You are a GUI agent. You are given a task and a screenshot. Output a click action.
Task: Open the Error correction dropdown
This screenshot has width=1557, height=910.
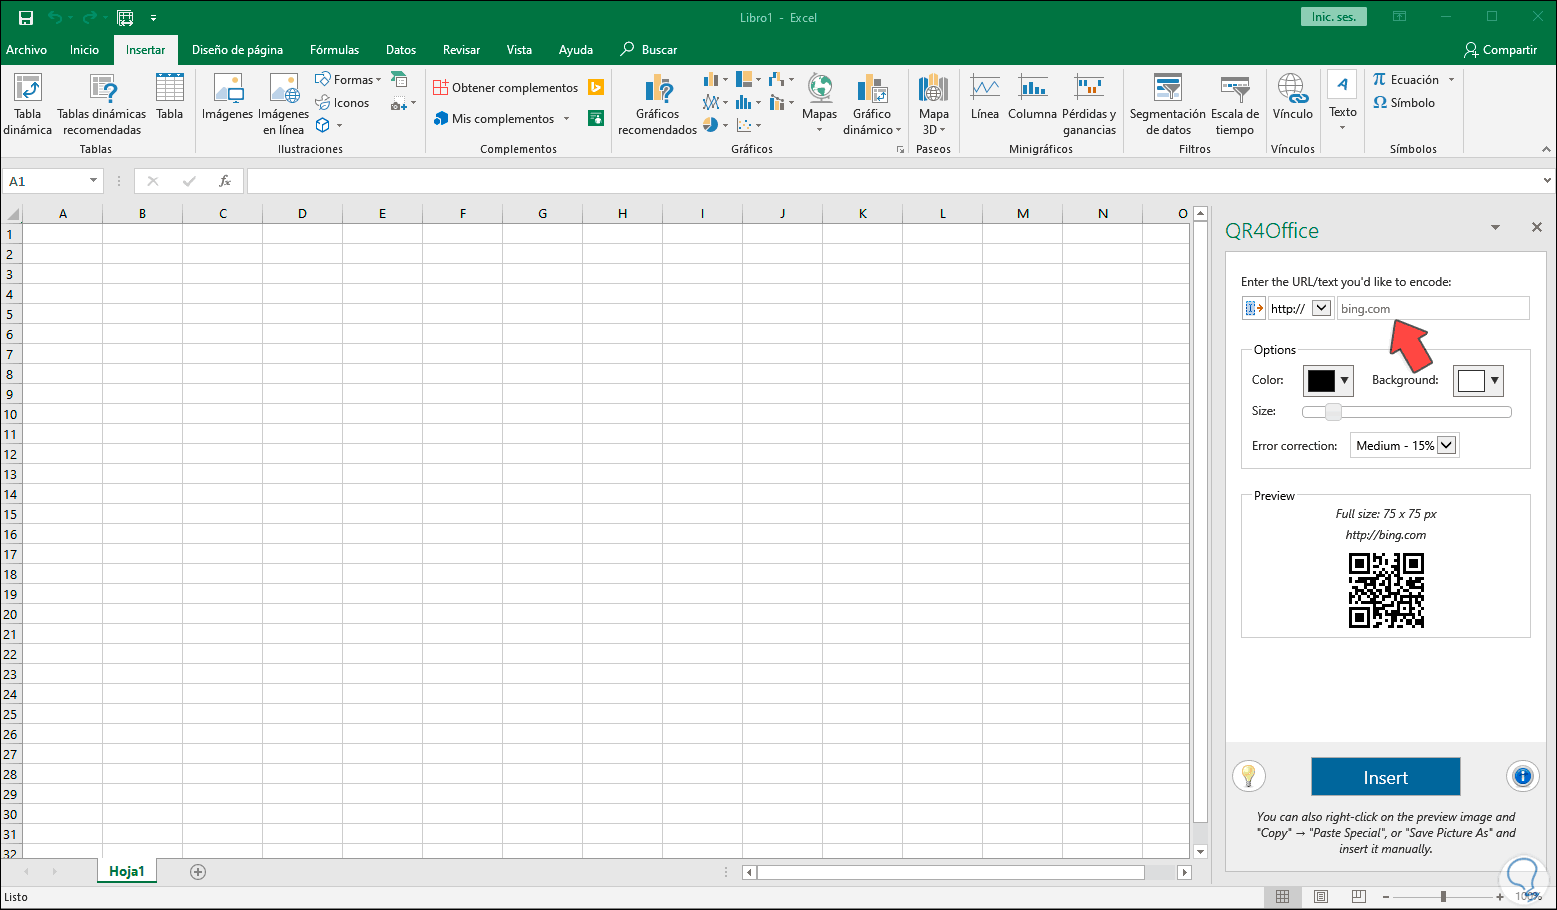(1446, 445)
